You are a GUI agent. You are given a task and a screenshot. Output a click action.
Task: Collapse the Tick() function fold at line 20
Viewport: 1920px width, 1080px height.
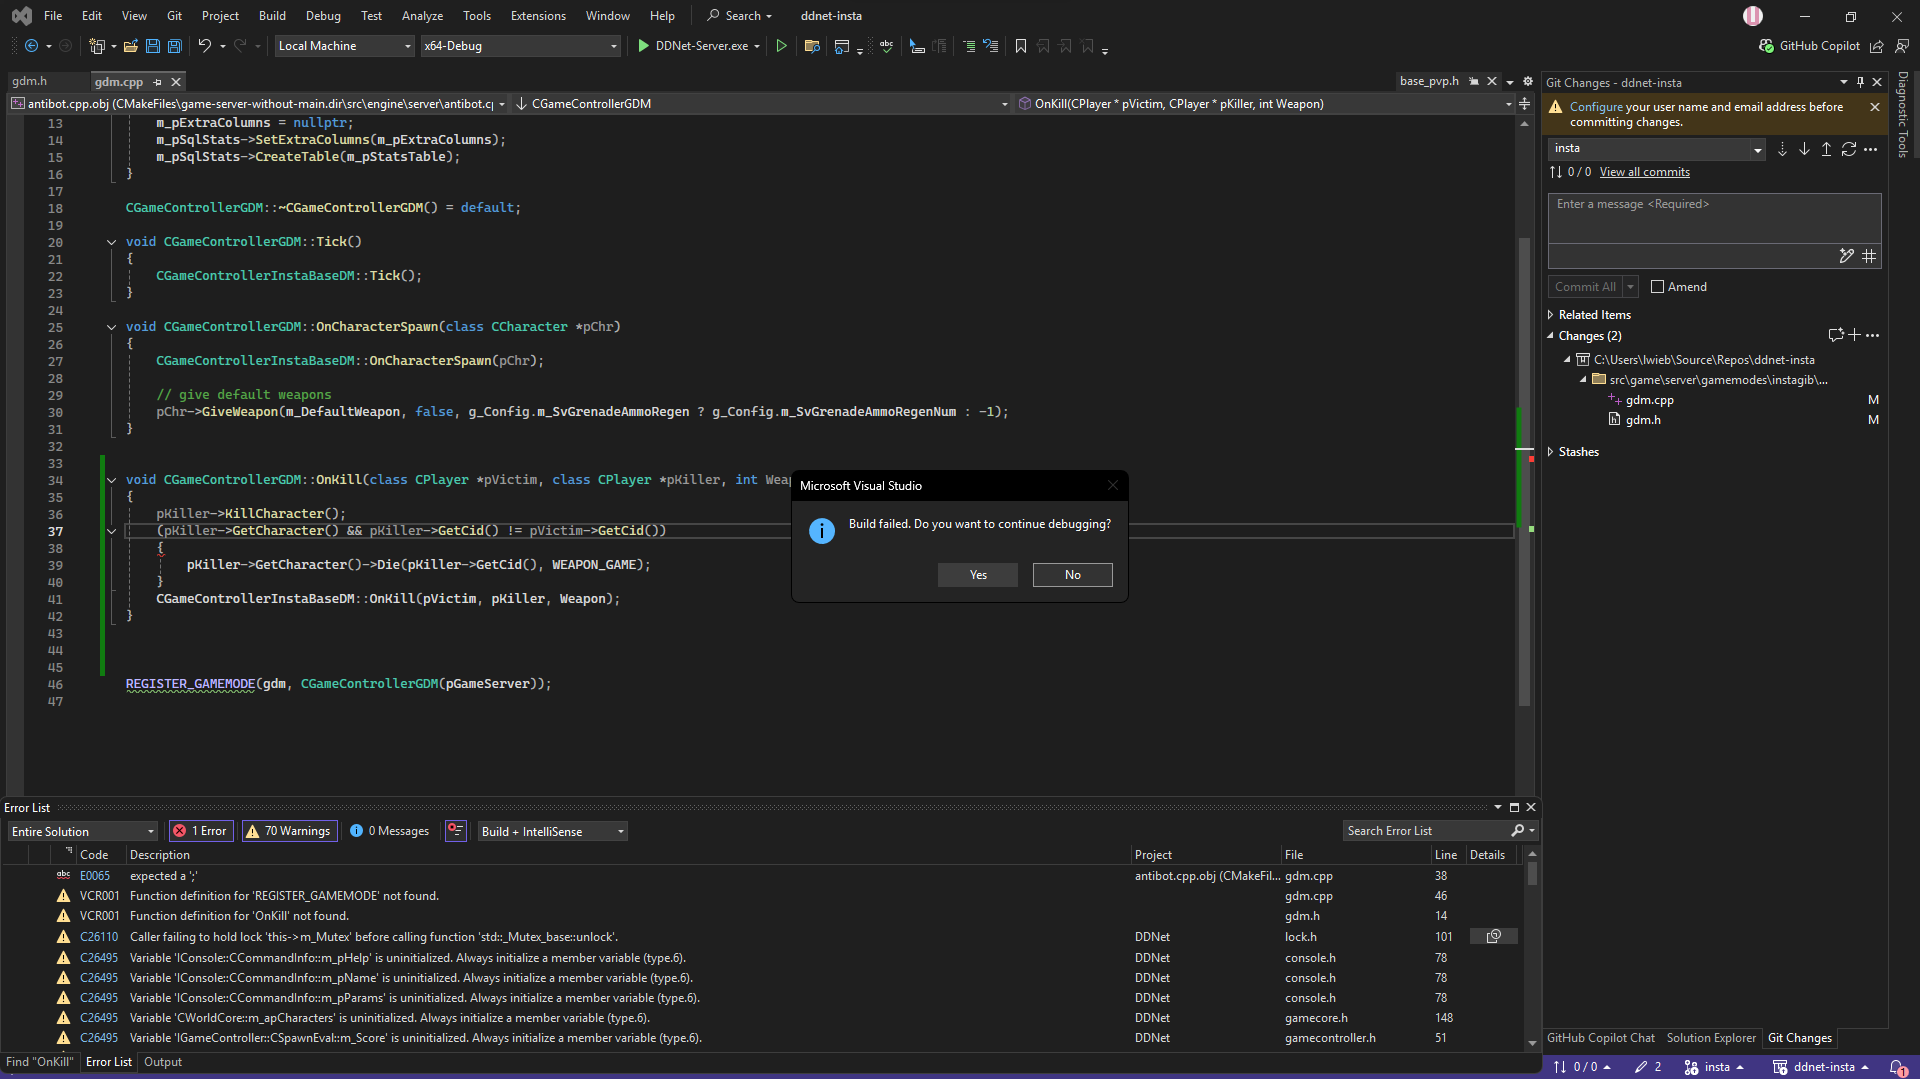[111, 242]
